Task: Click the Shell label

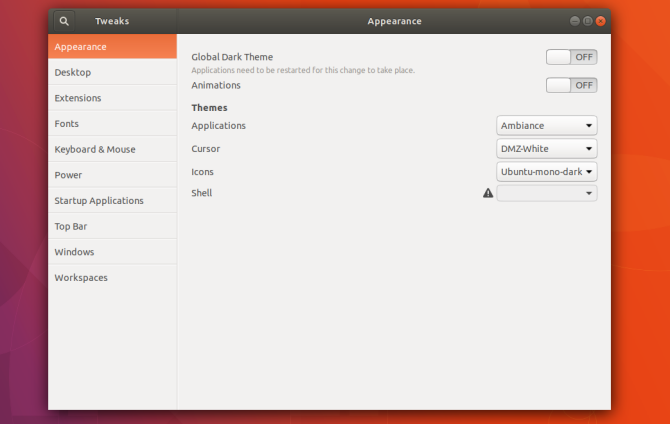Action: pyautogui.click(x=202, y=193)
